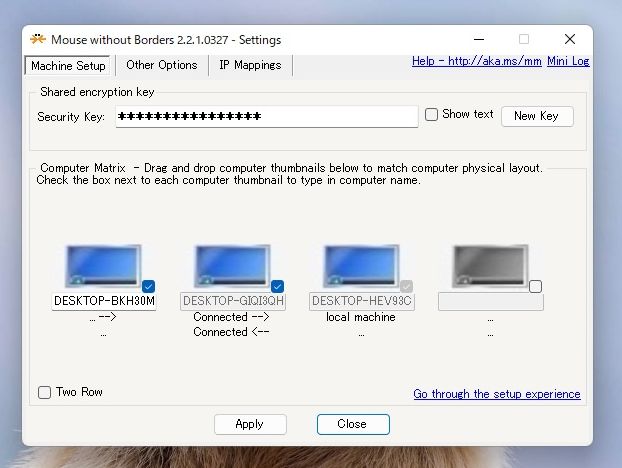Open the IP Mappings tab

[x=250, y=65]
